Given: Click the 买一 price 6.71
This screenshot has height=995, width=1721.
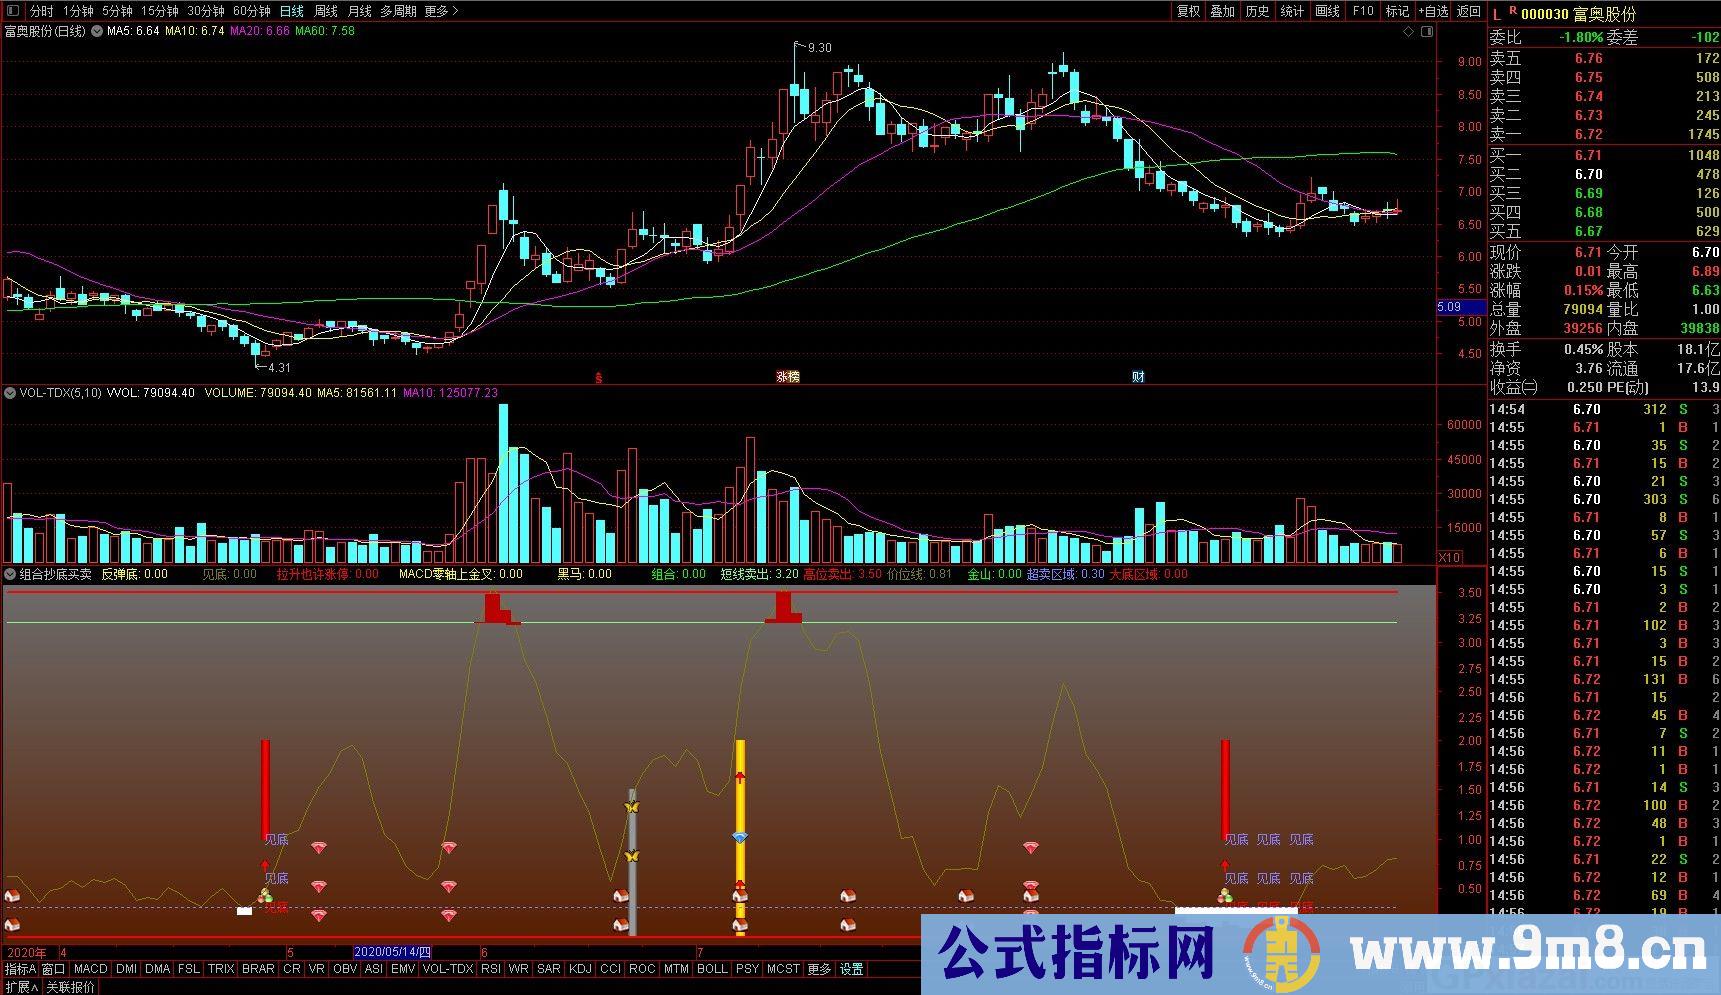Looking at the screenshot, I should (x=1588, y=155).
